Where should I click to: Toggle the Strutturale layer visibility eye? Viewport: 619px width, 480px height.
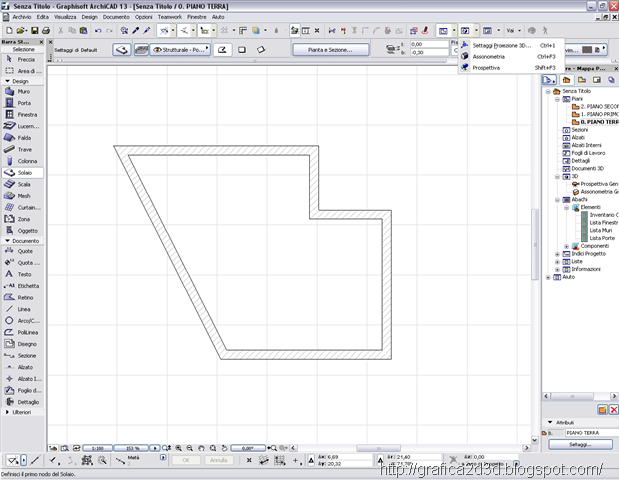[x=157, y=50]
